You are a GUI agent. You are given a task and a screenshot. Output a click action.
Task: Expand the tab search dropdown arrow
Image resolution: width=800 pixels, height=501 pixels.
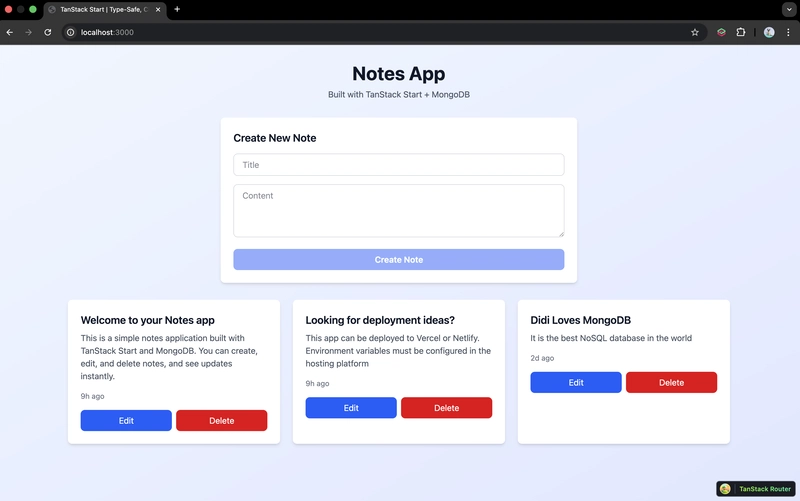(x=788, y=9)
